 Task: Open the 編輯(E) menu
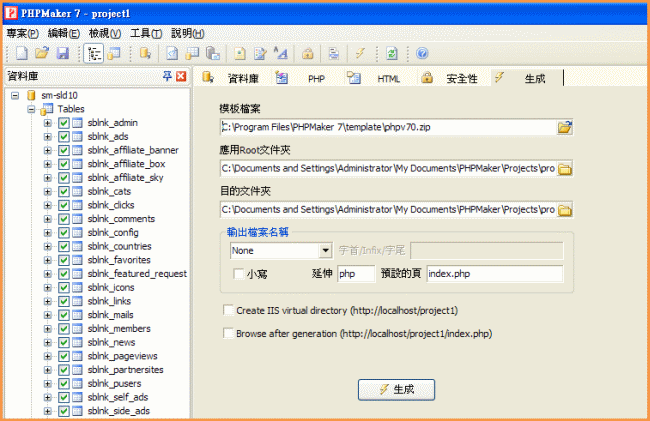pyautogui.click(x=63, y=33)
